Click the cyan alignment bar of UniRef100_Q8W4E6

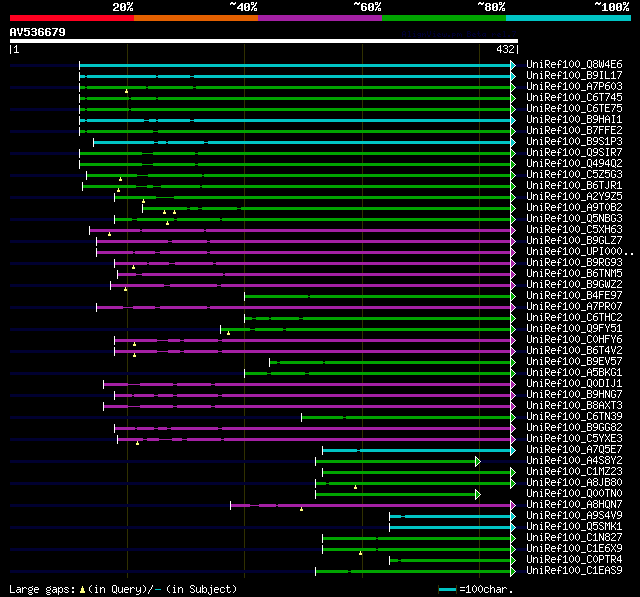295,65
